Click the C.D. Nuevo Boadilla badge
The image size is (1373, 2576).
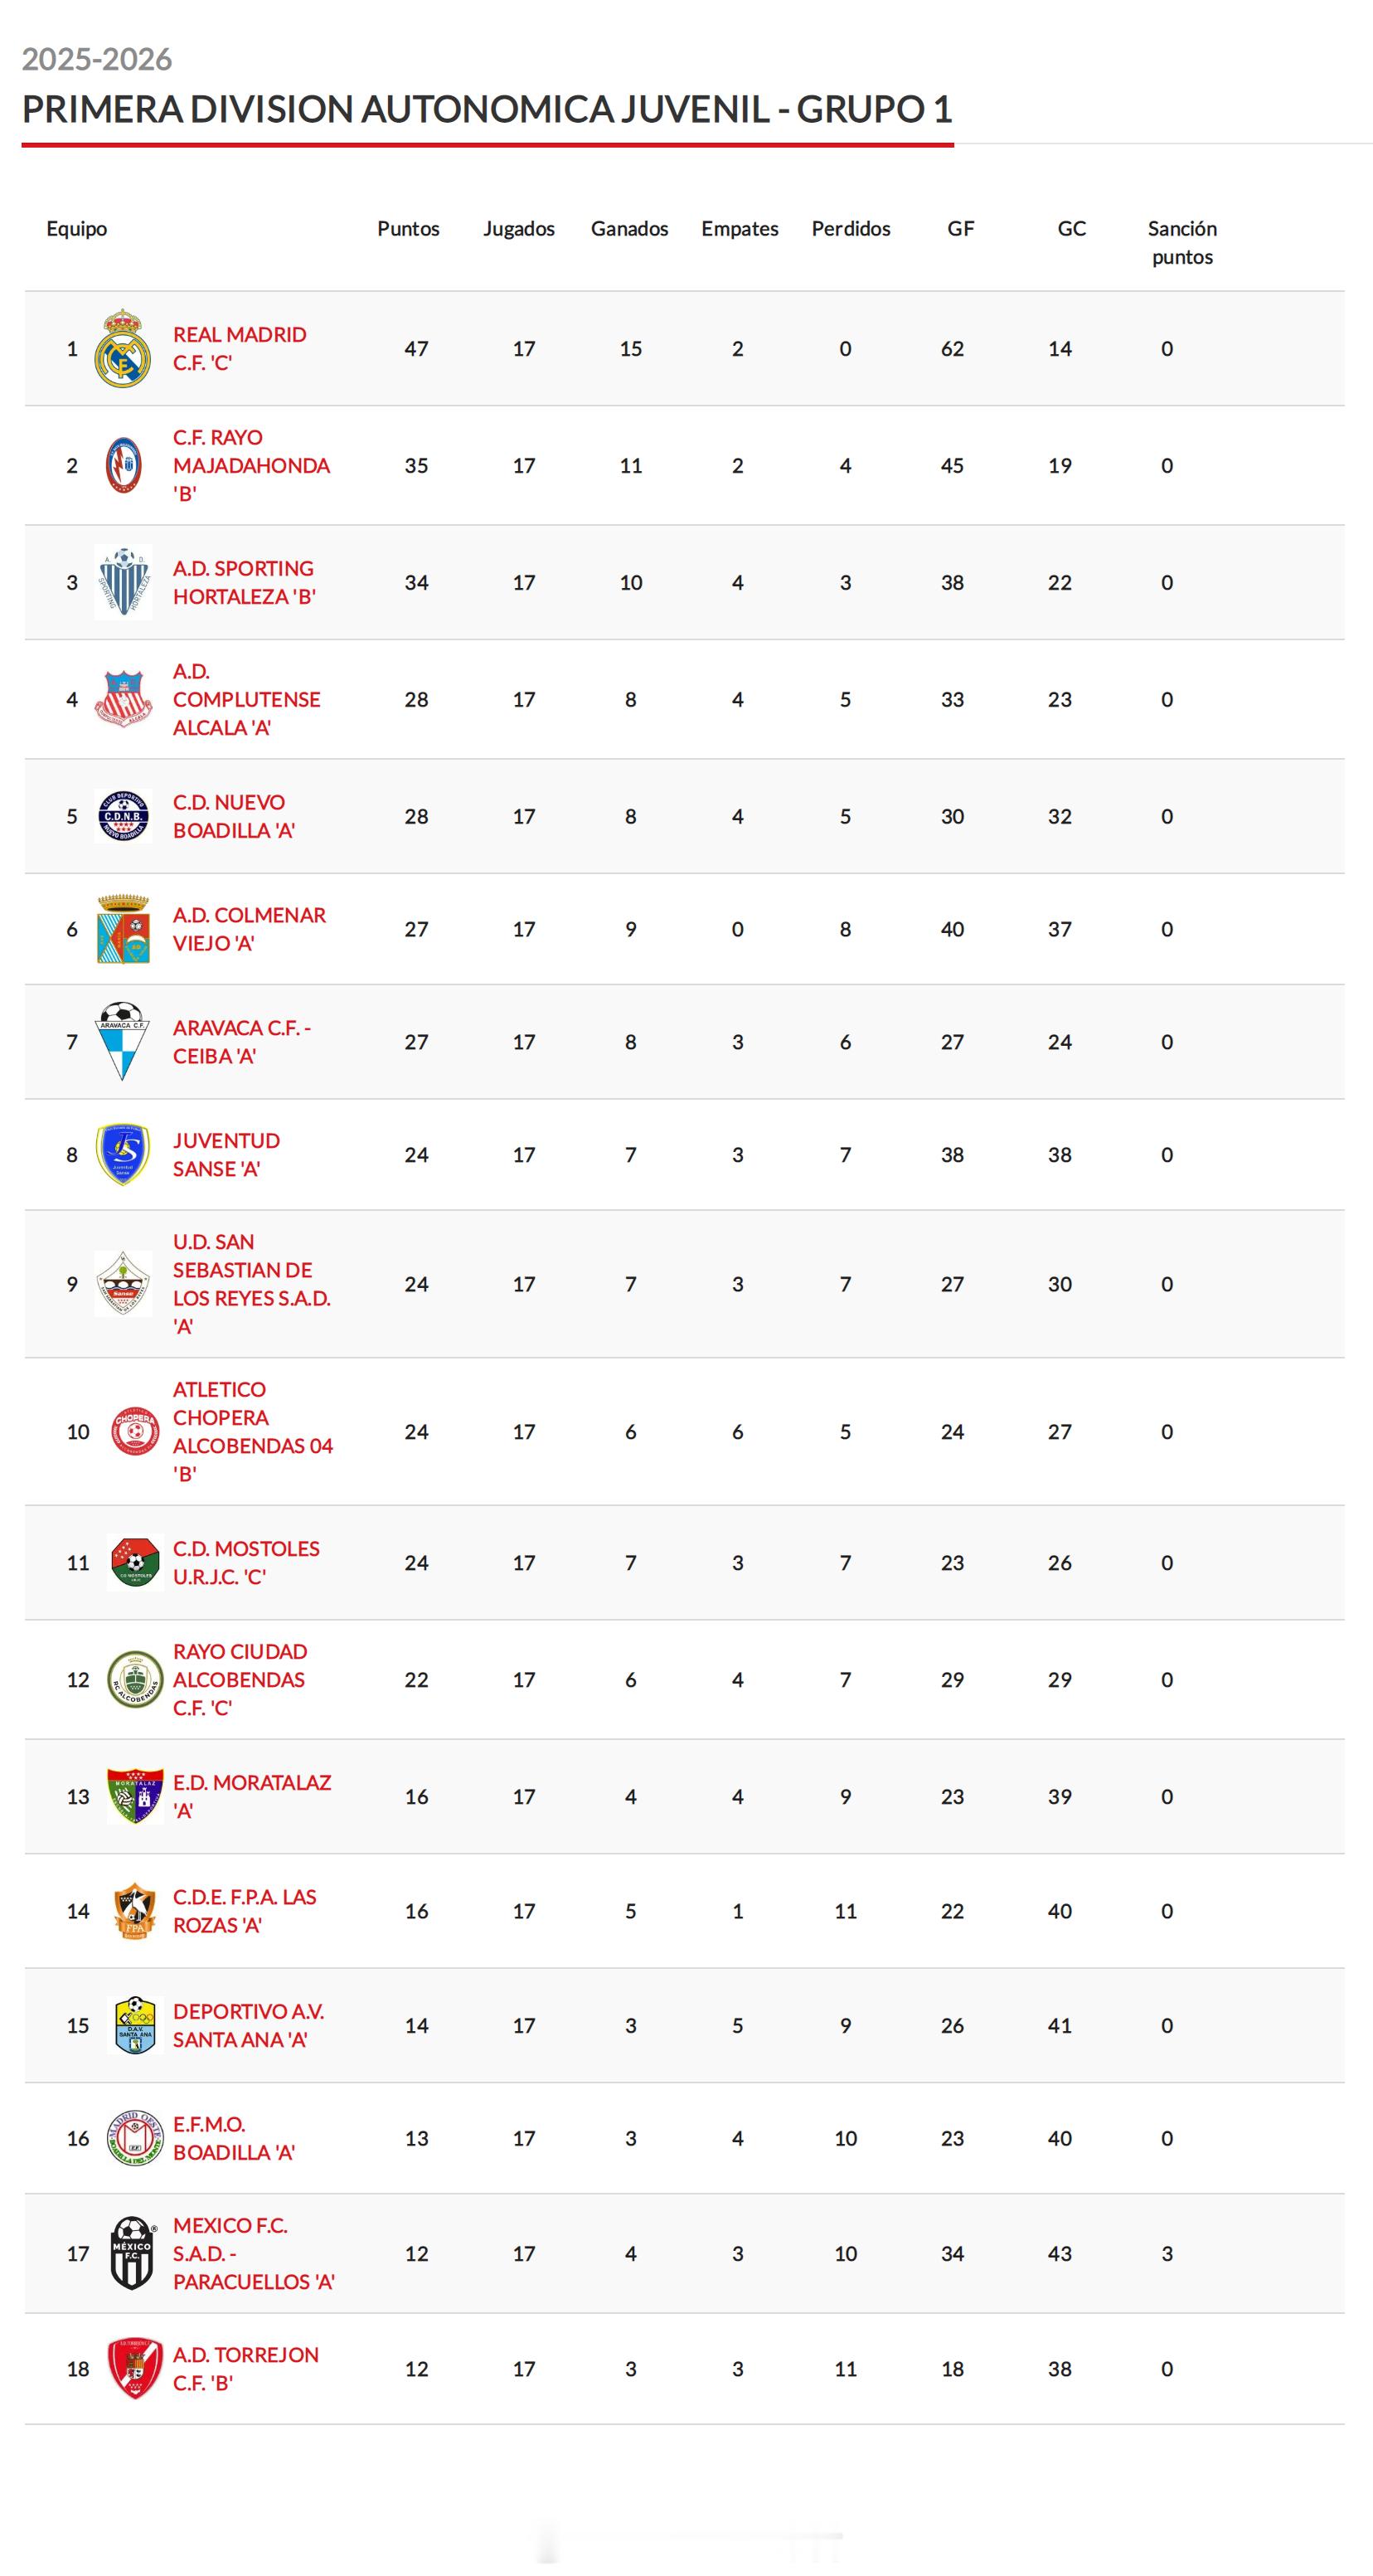(x=123, y=816)
